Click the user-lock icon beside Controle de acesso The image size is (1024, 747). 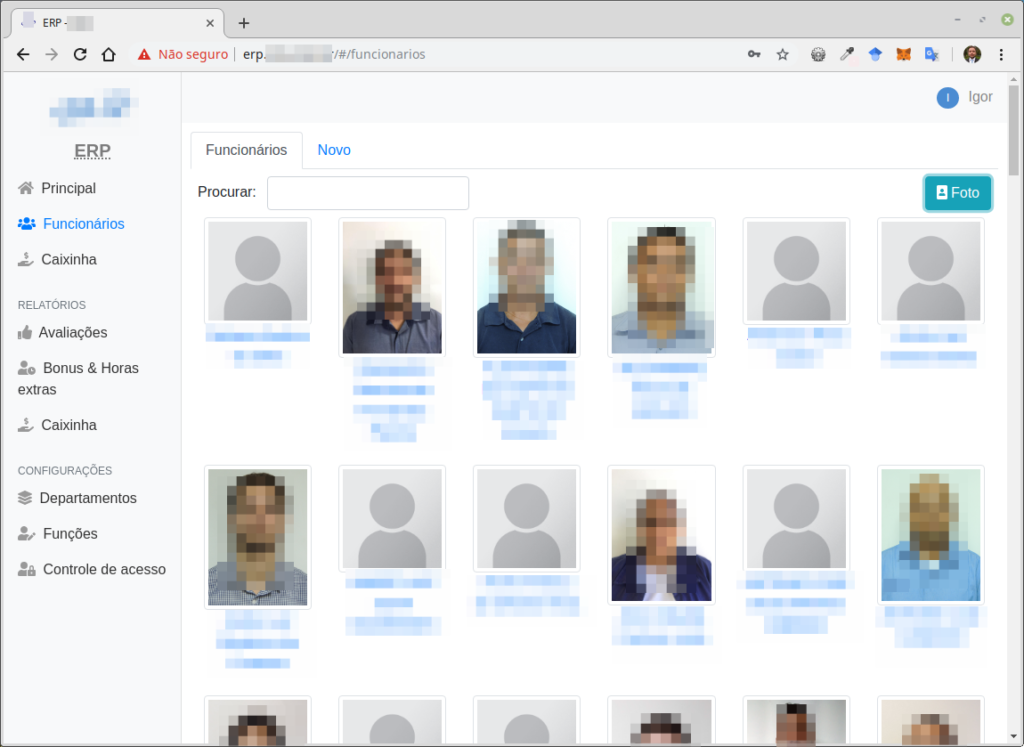(27, 569)
